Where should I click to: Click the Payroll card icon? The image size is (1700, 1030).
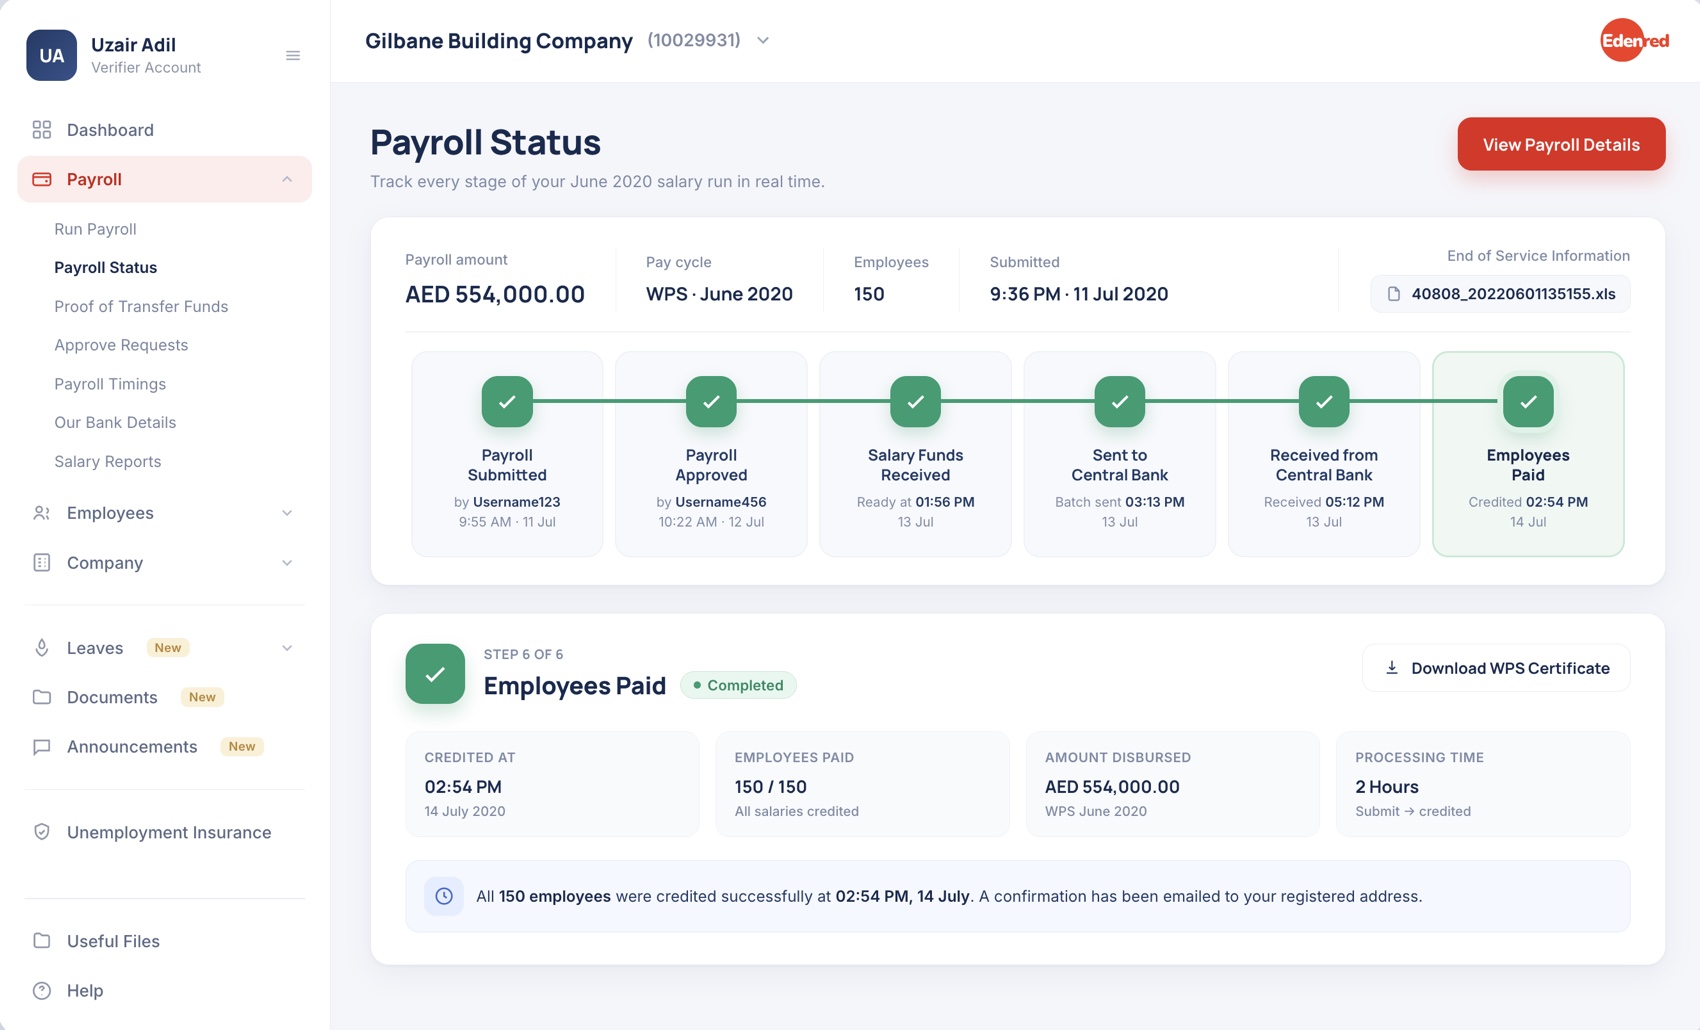pos(42,179)
